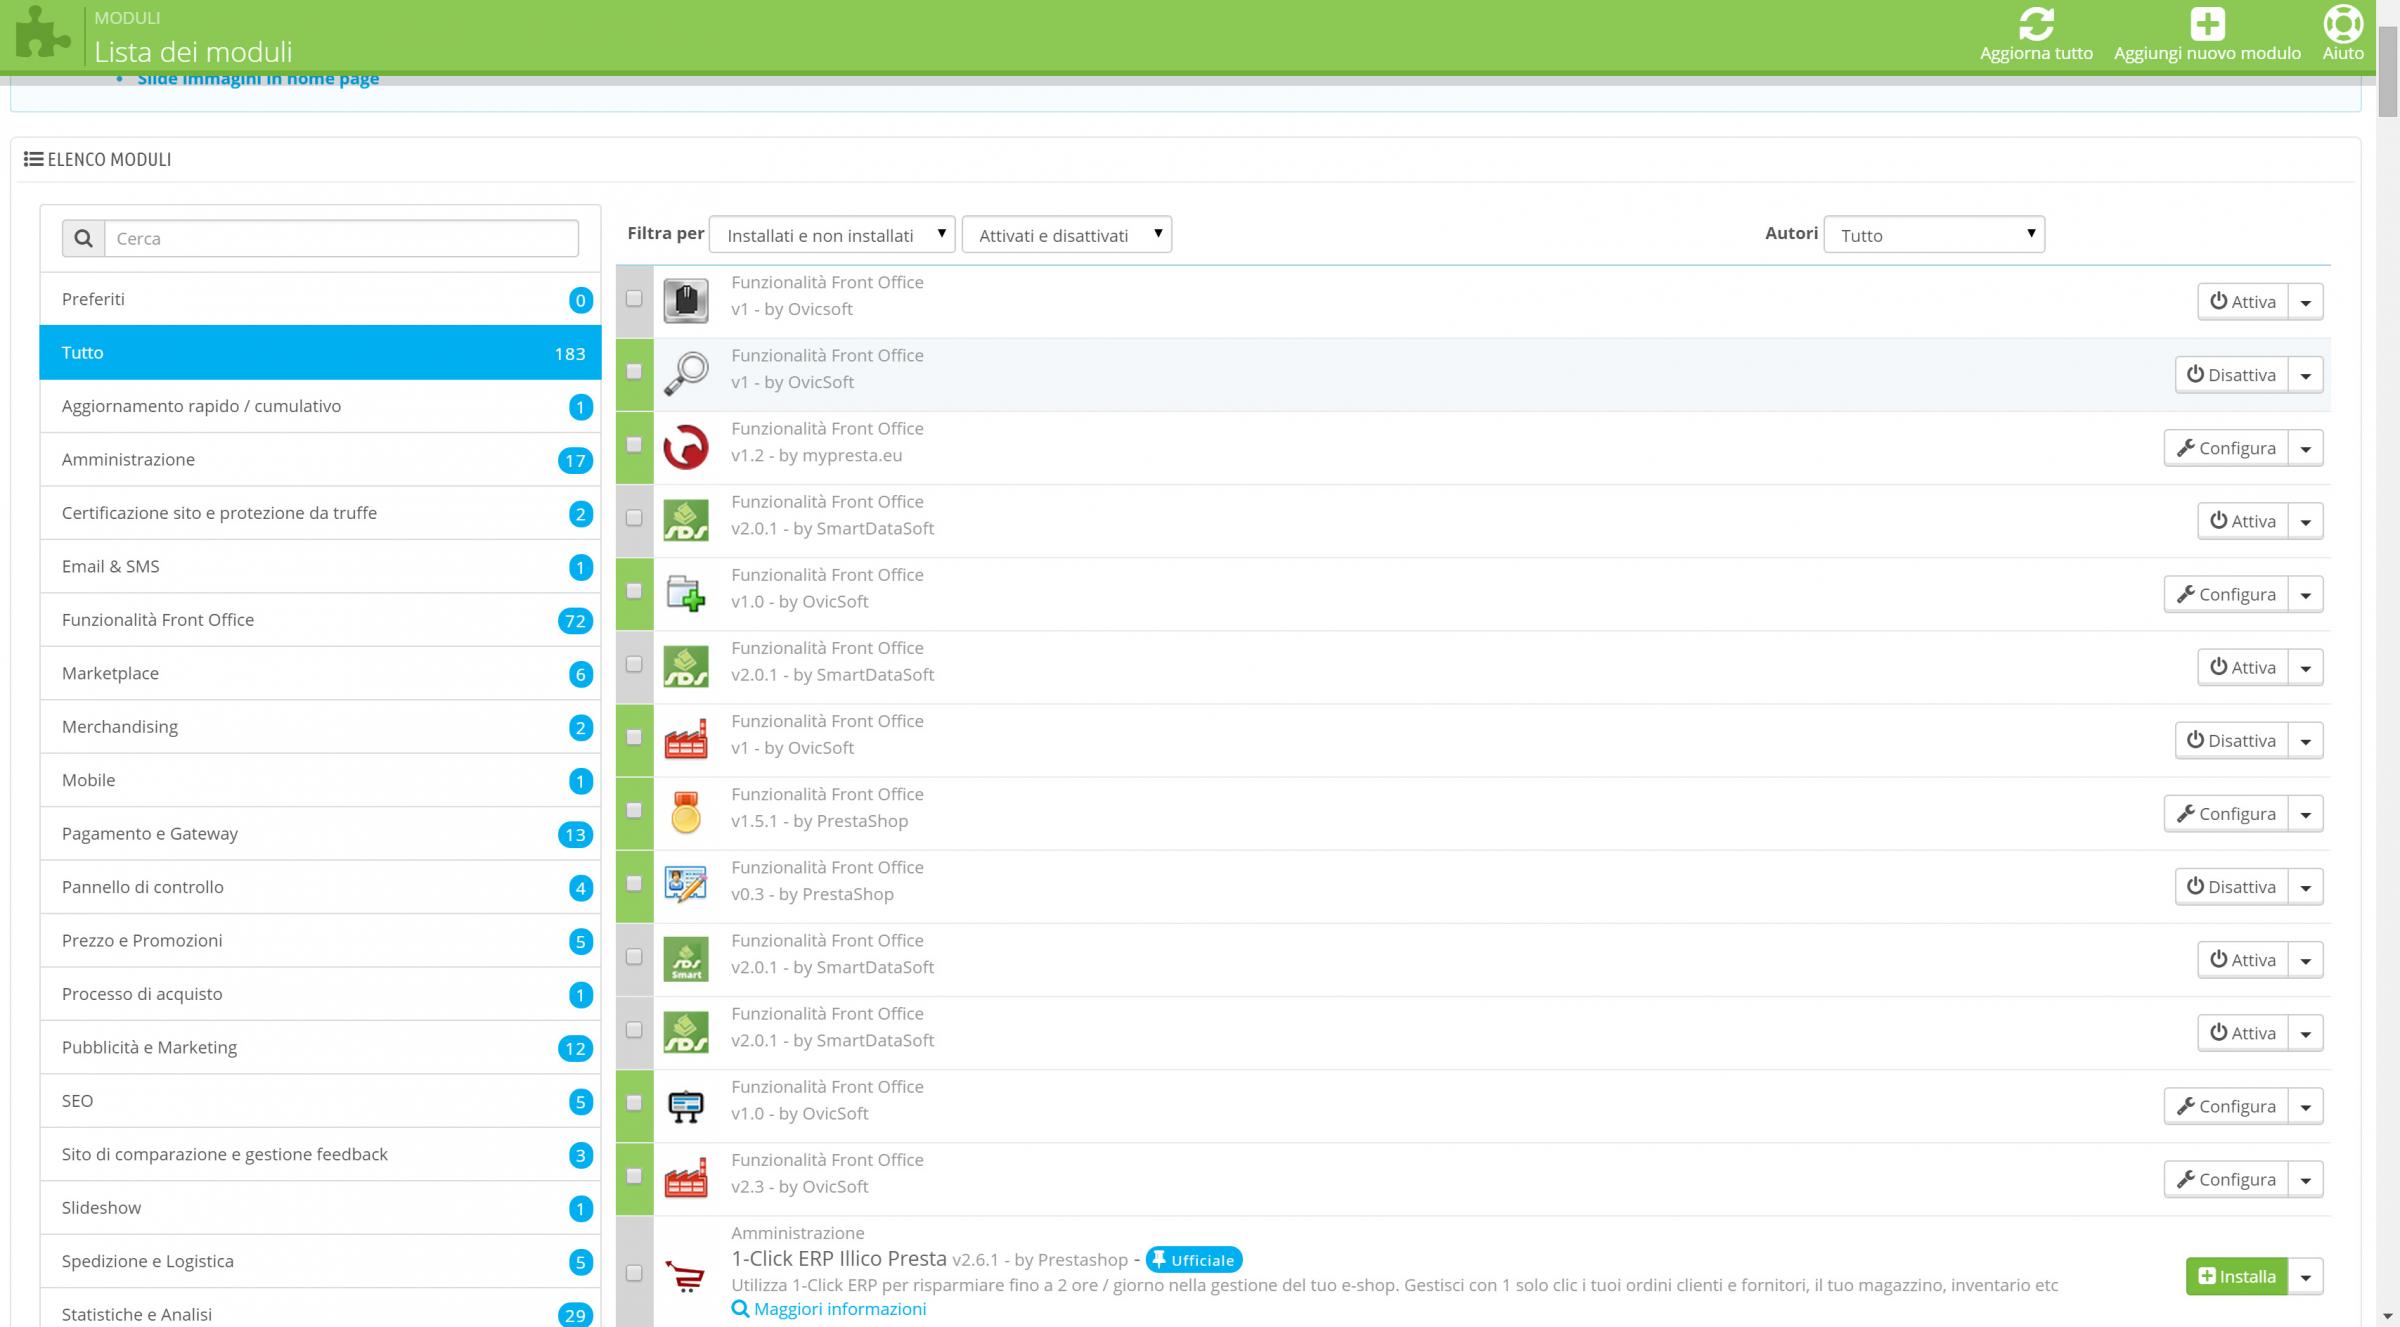The height and width of the screenshot is (1327, 2400).
Task: Click the search icon beside Cerca field
Action: 84,238
